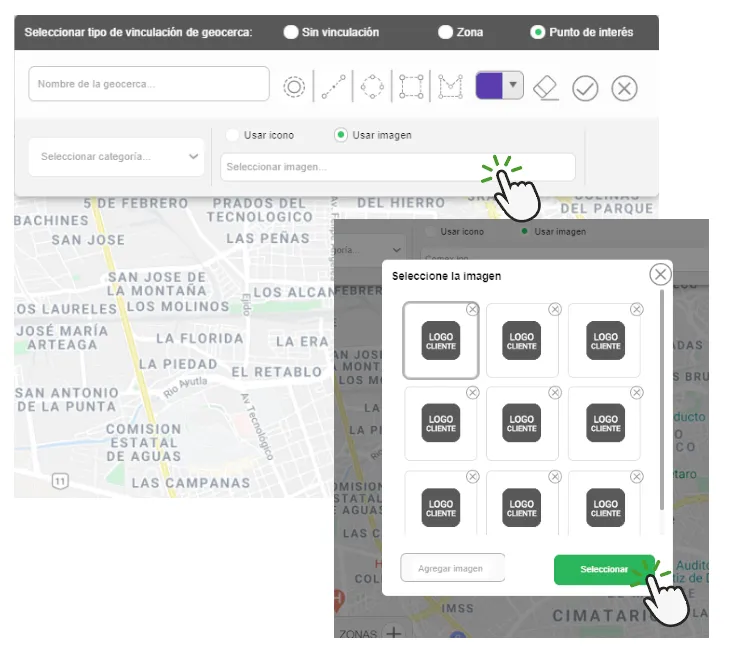Click the LA FLORIDA map label
The width and height of the screenshot is (733, 649).
pyautogui.click(x=200, y=339)
